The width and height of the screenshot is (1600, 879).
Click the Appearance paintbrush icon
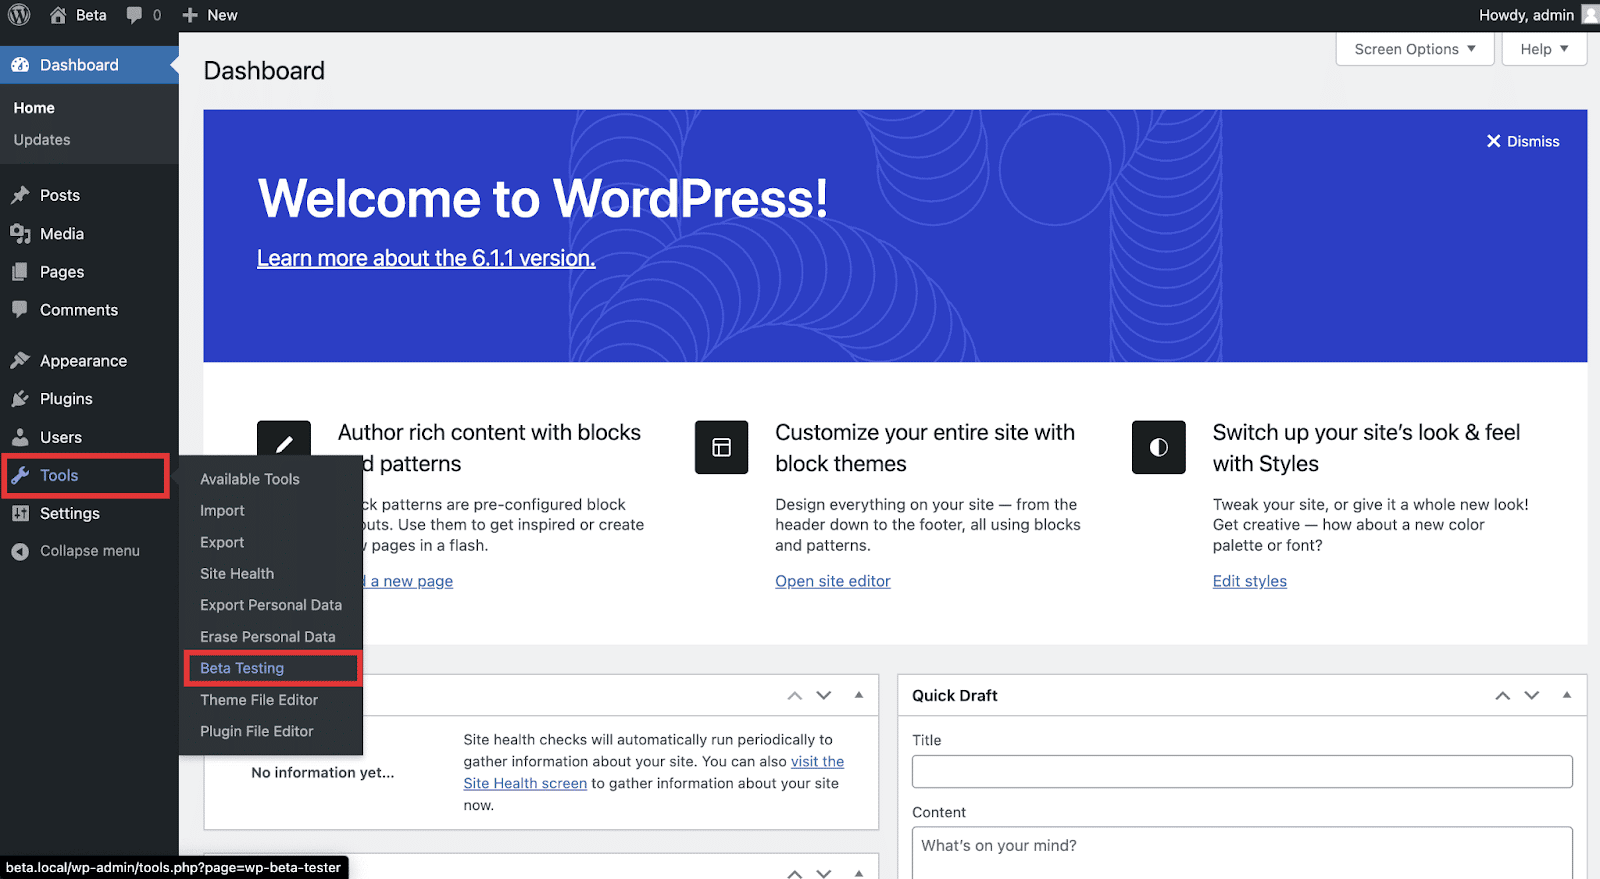[x=20, y=361]
